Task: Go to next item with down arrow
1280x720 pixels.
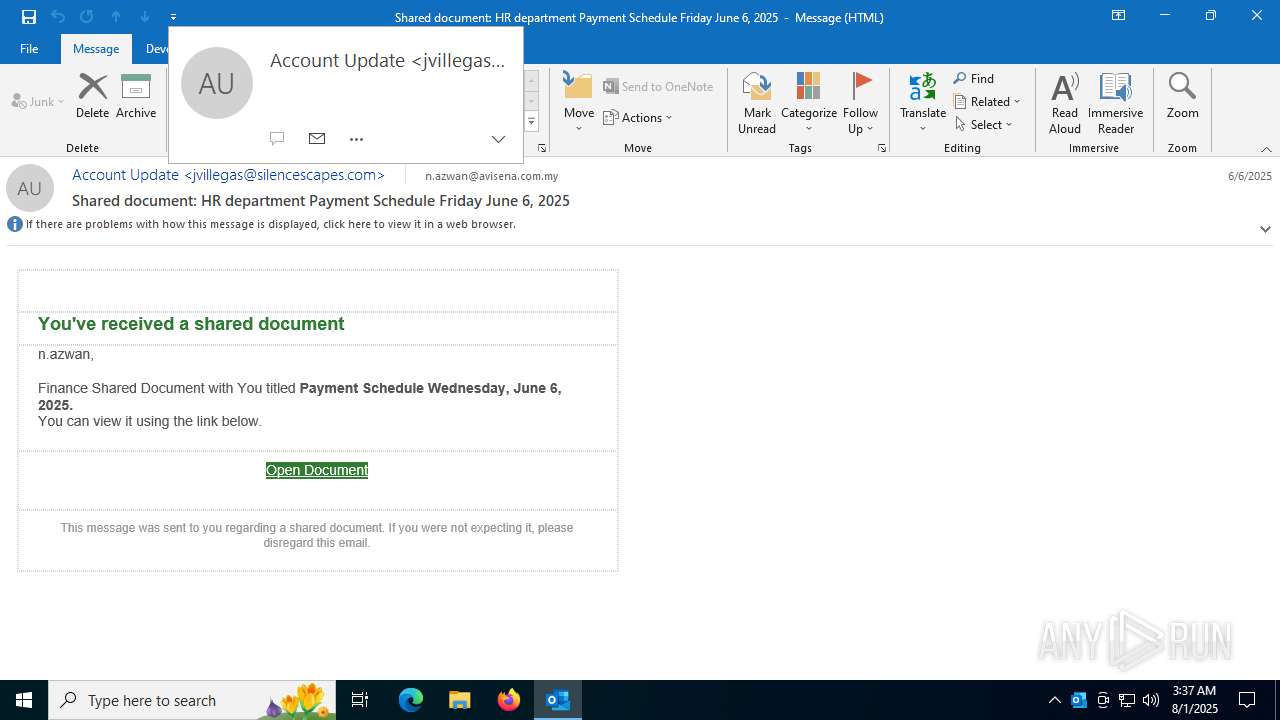Action: click(144, 16)
